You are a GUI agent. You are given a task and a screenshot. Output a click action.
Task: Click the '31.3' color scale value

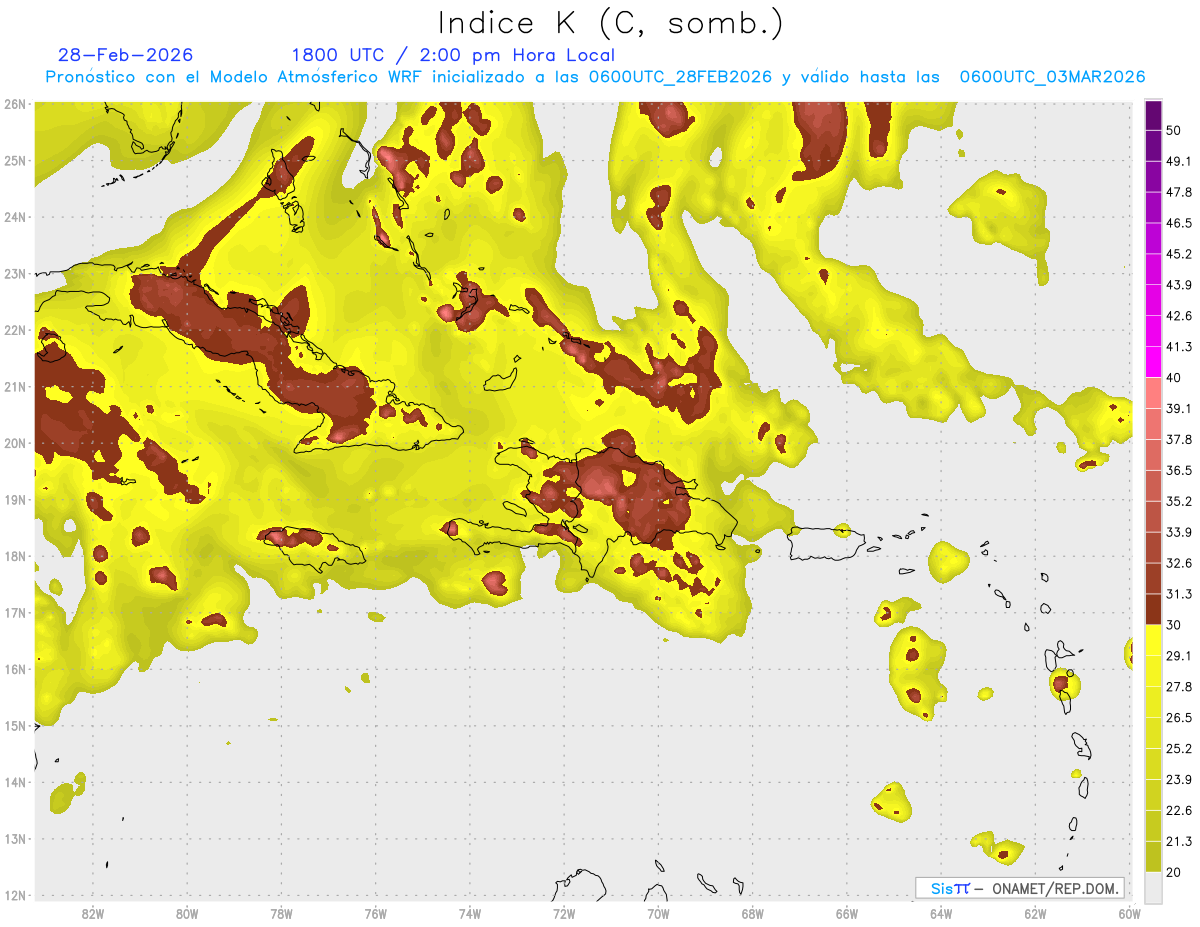1178,594
